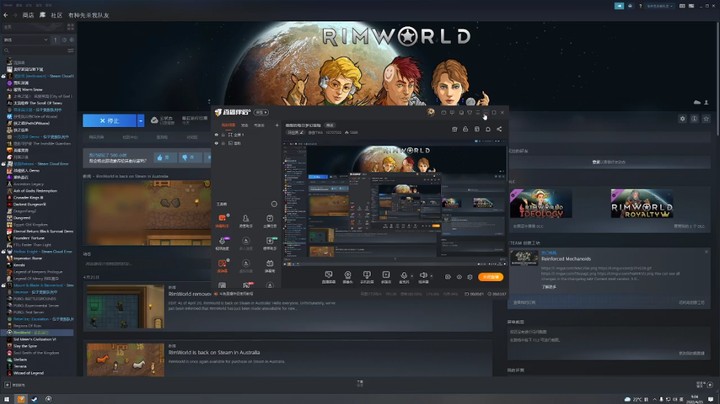
Task: Open 'RimWorld is back on Steam in Australia' news
Action: [x=214, y=353]
